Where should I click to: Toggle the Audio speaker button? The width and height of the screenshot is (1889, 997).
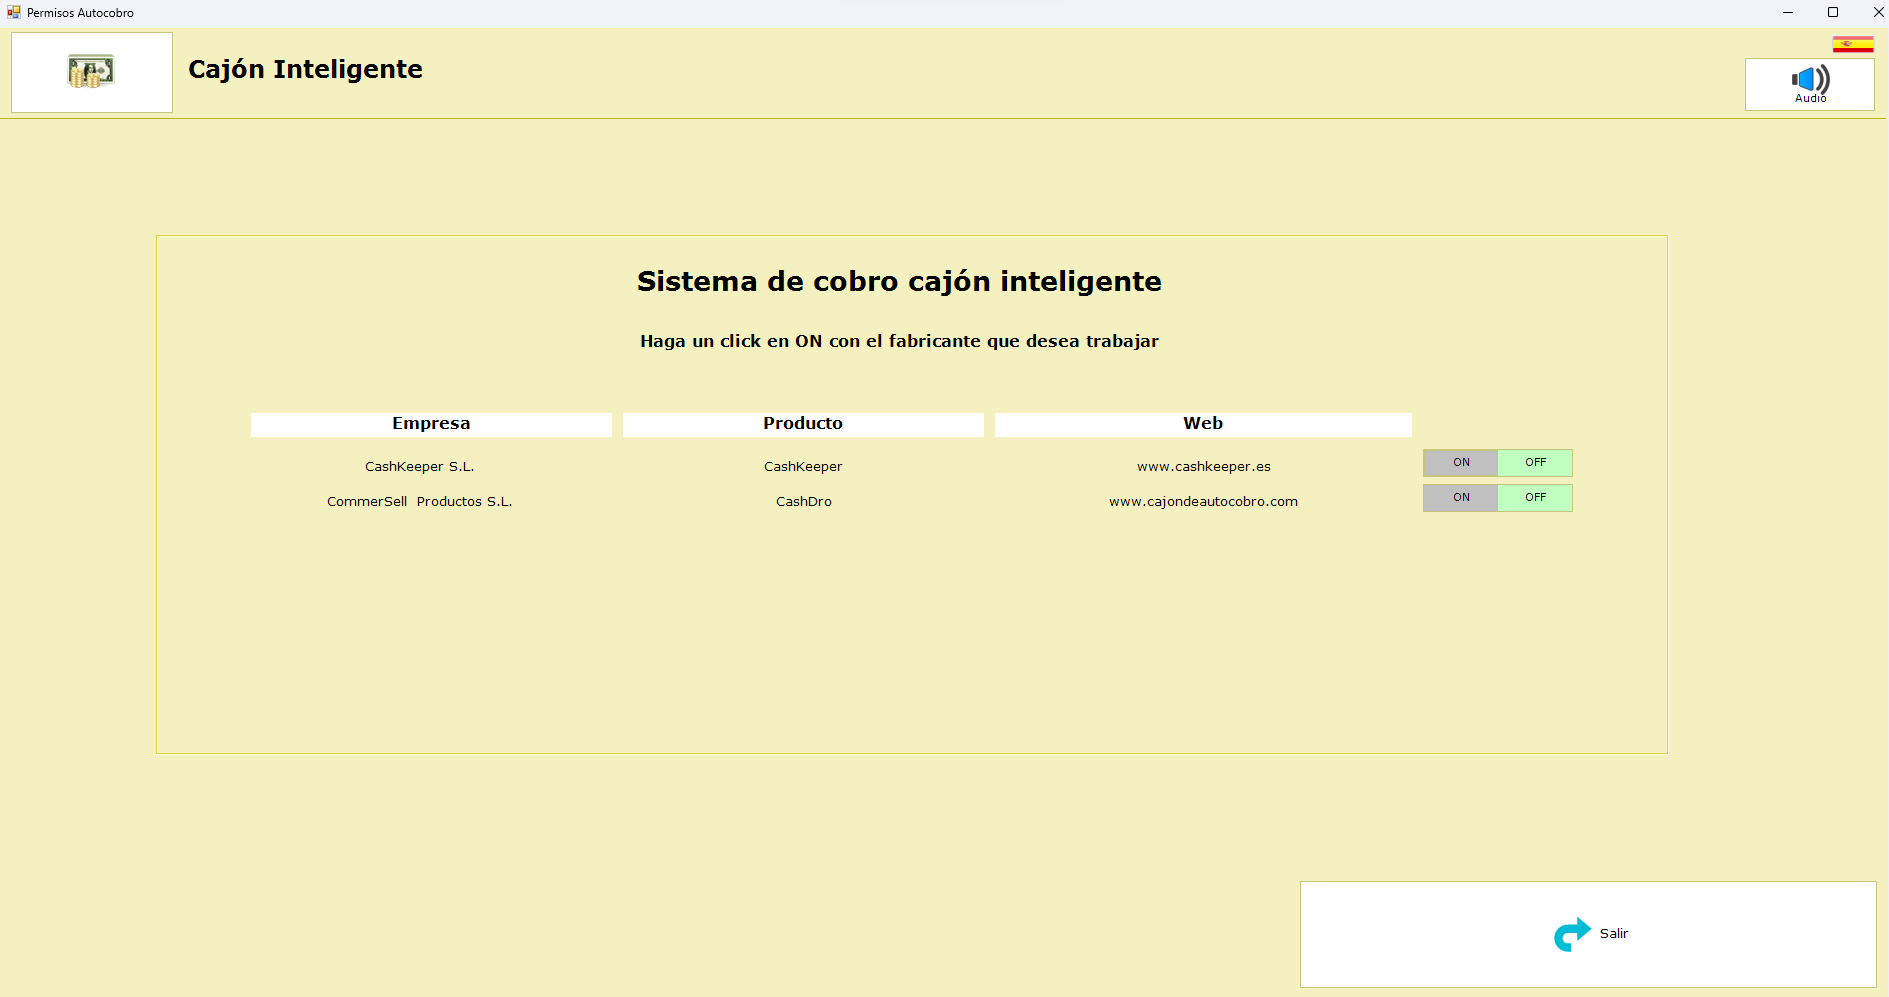coord(1809,84)
